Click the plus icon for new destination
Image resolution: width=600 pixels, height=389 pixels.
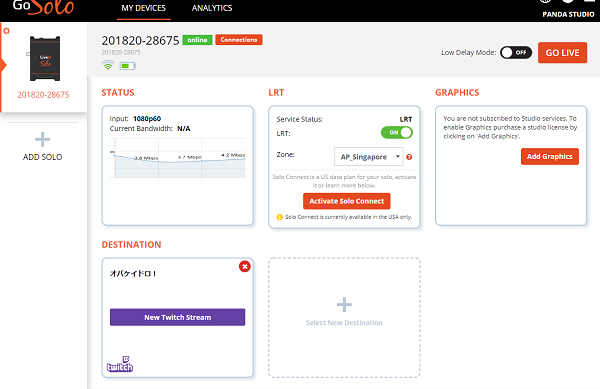(344, 305)
